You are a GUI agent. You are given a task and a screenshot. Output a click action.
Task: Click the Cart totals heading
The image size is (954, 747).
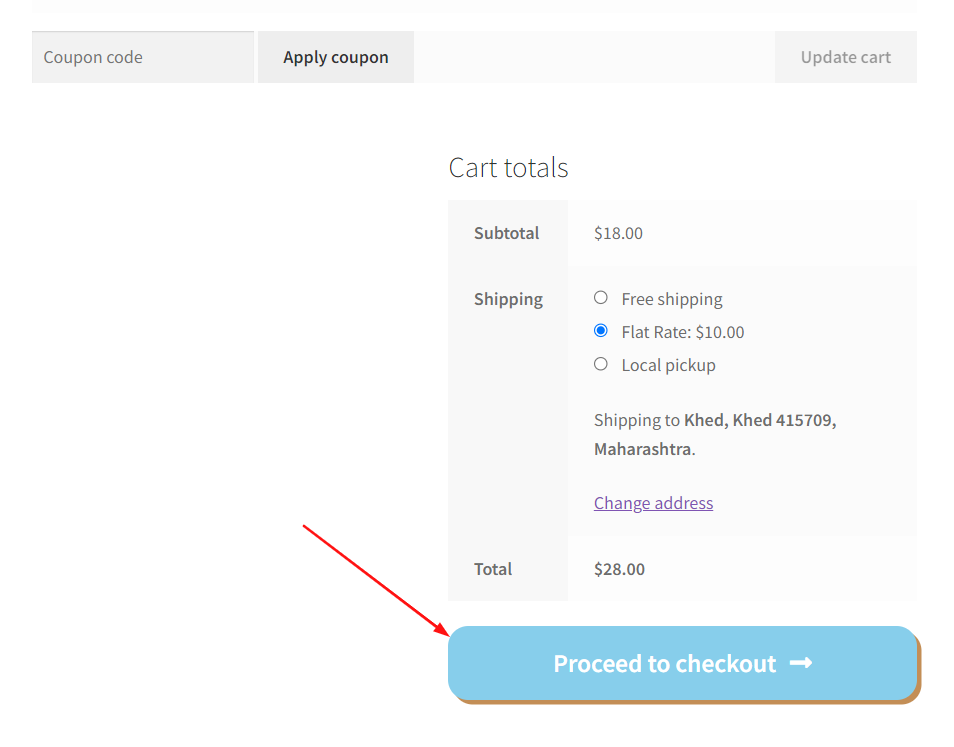(x=508, y=168)
